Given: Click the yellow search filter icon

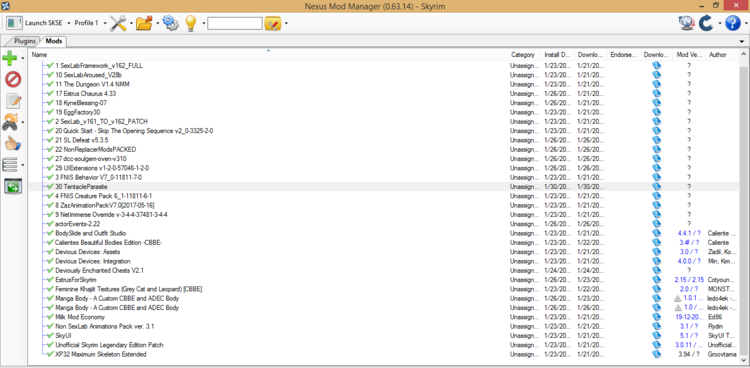Looking at the screenshot, I should point(273,23).
